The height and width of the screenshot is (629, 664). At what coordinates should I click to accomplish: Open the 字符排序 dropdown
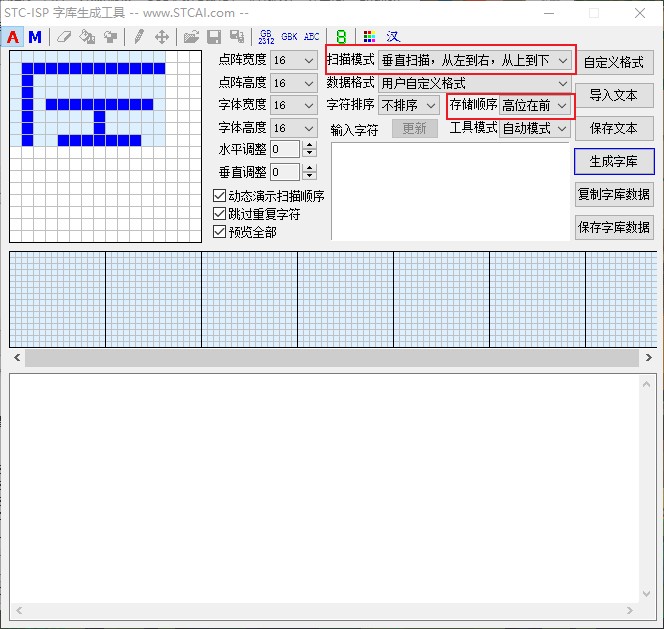[408, 105]
